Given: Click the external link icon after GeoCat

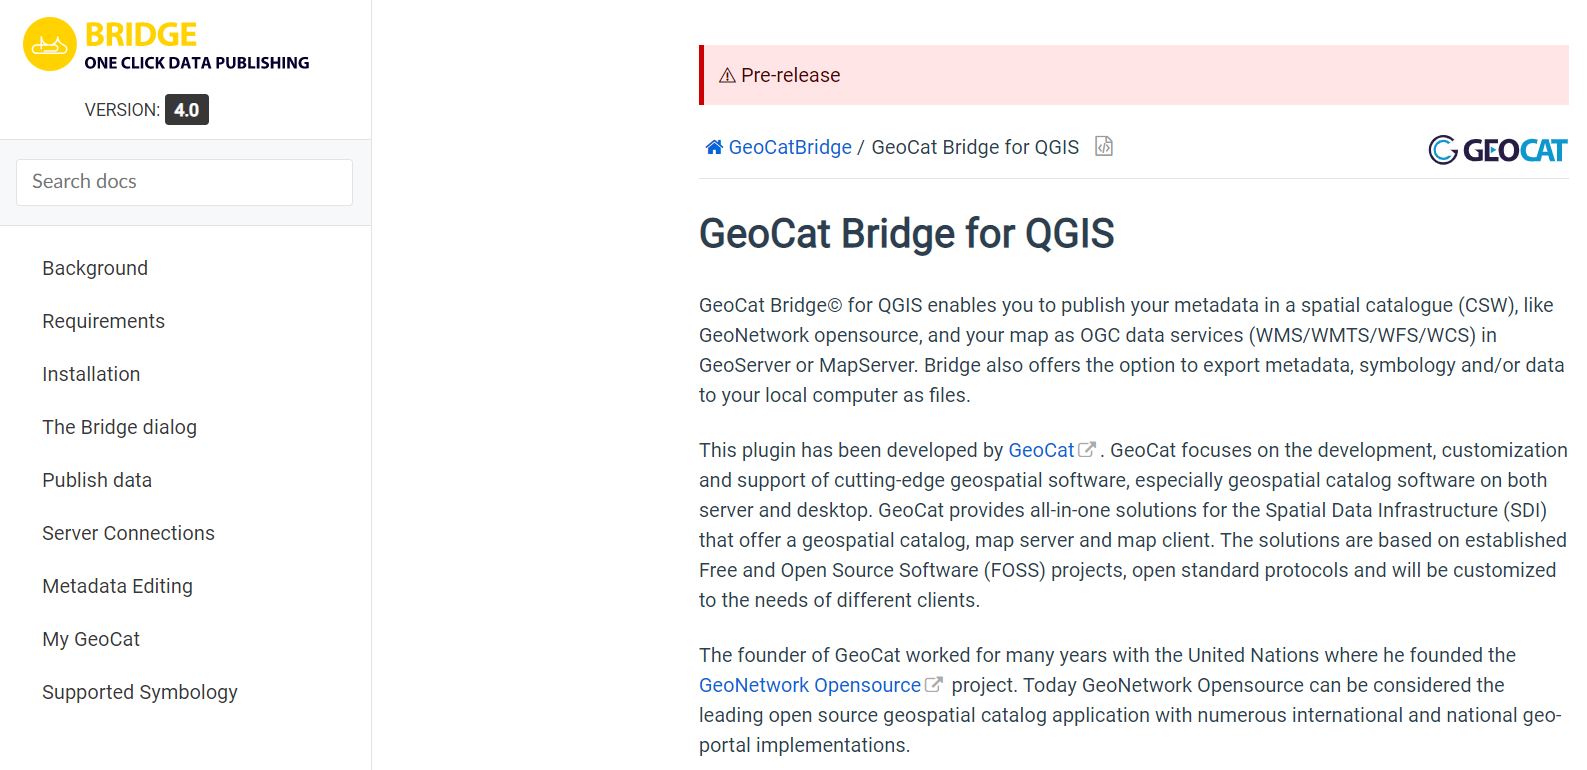Looking at the screenshot, I should coord(1087,450).
